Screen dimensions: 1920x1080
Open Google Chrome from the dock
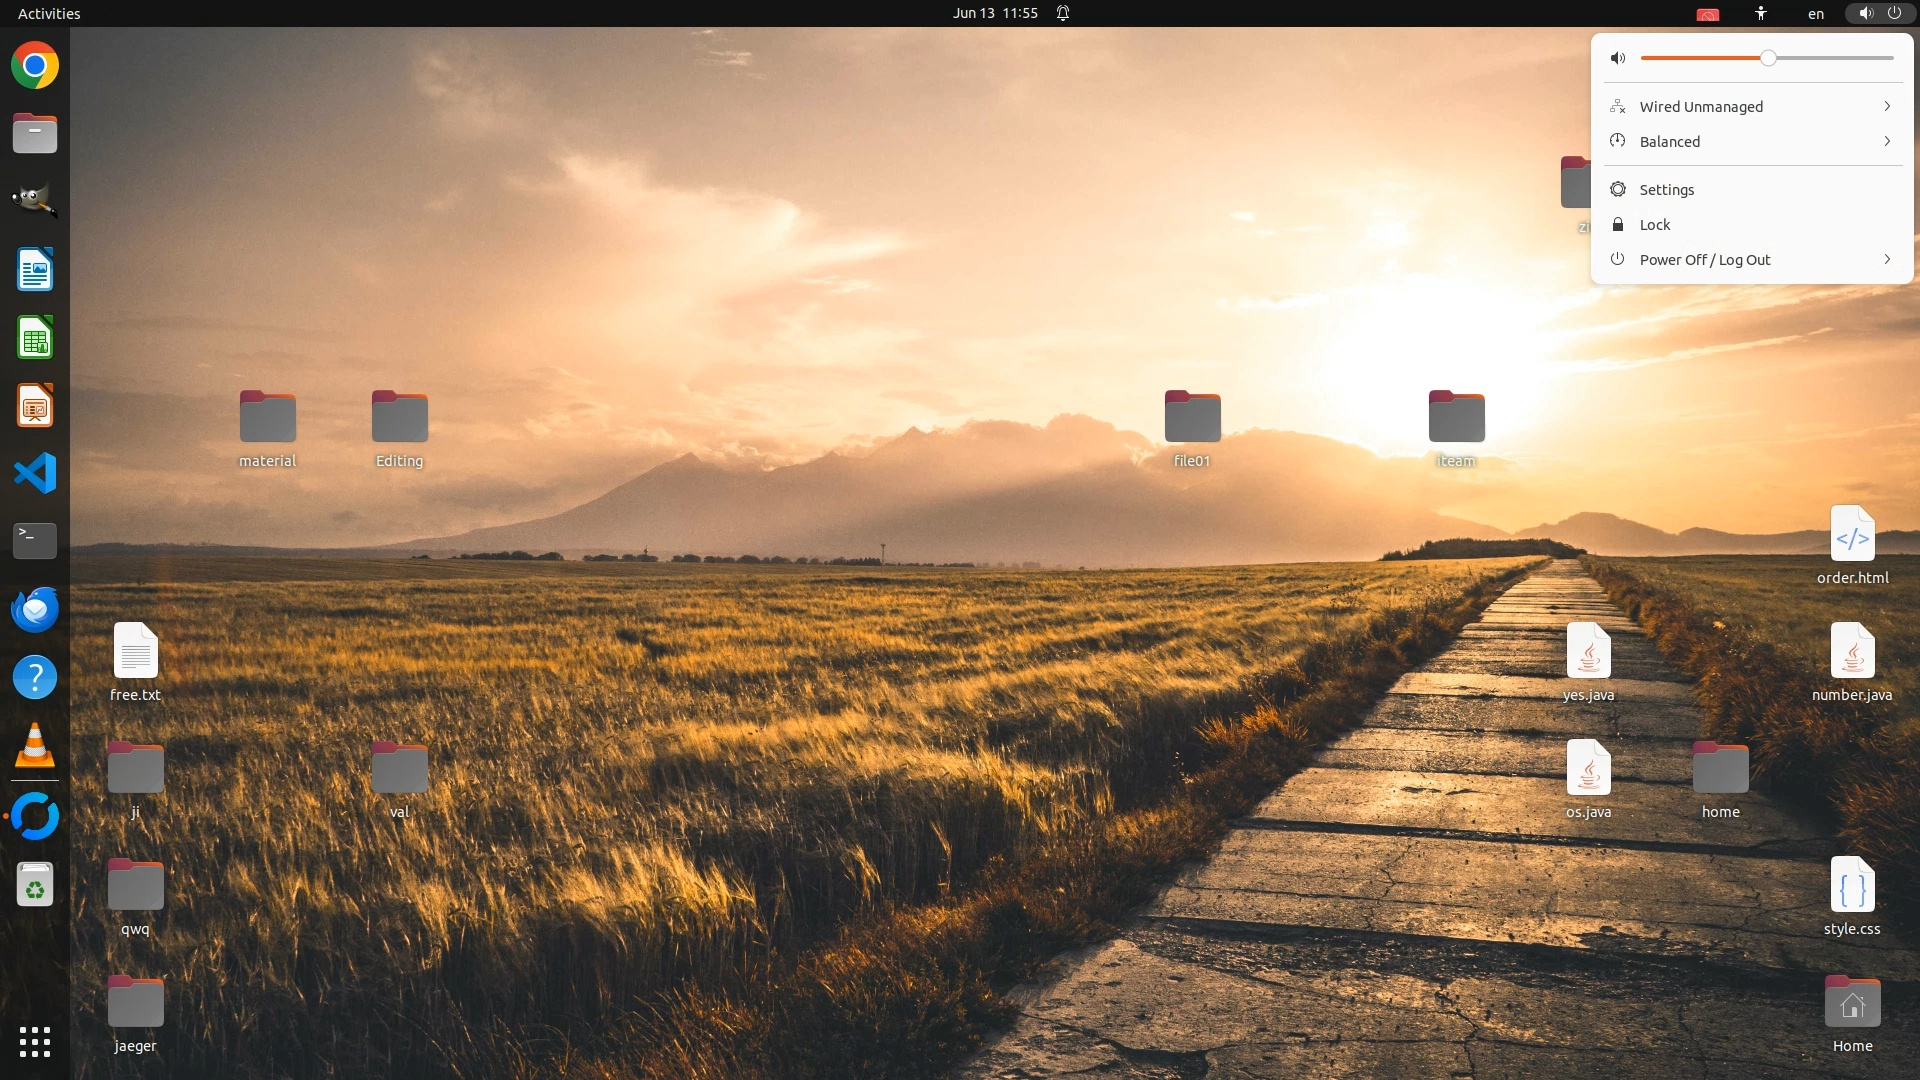click(x=35, y=66)
